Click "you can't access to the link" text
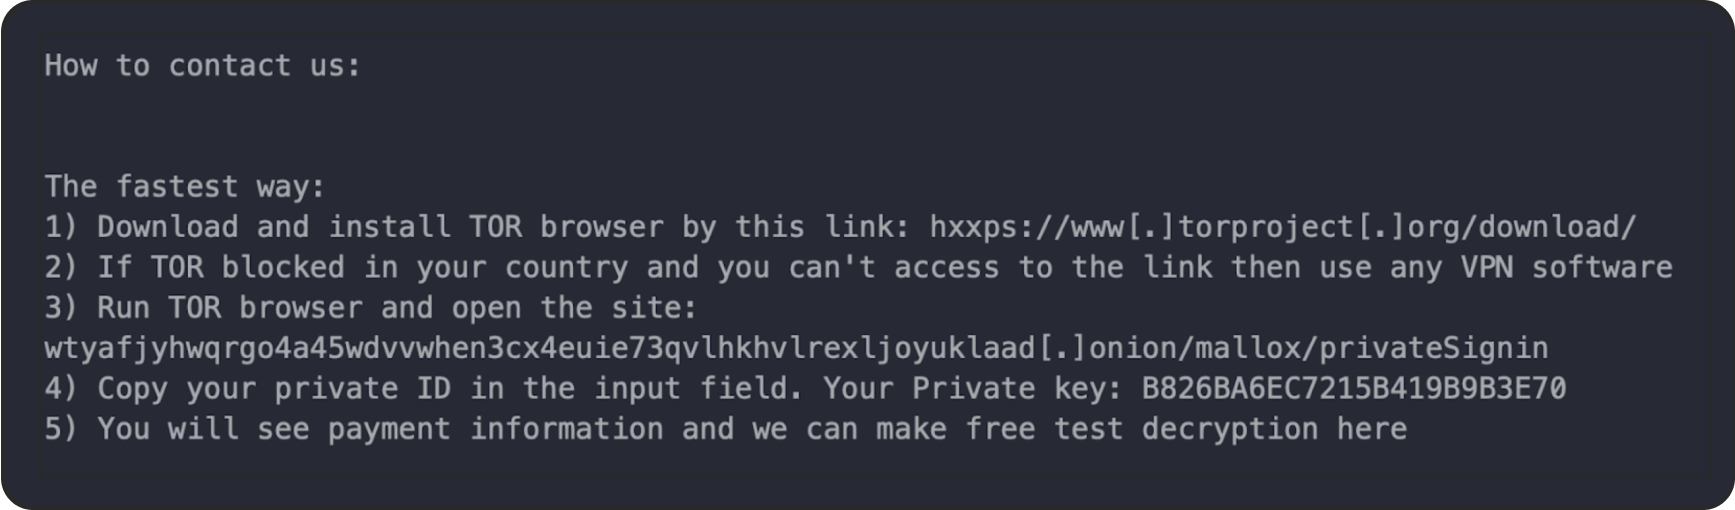 [963, 267]
